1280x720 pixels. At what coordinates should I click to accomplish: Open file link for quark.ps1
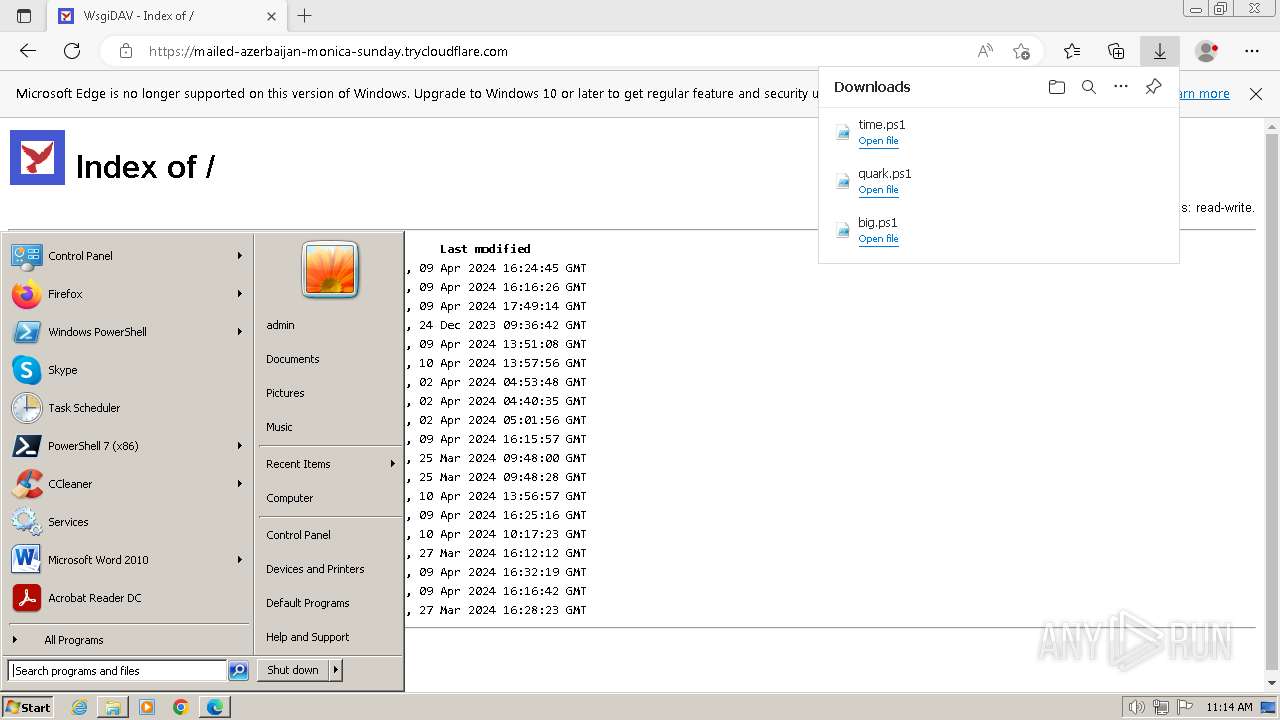click(878, 190)
